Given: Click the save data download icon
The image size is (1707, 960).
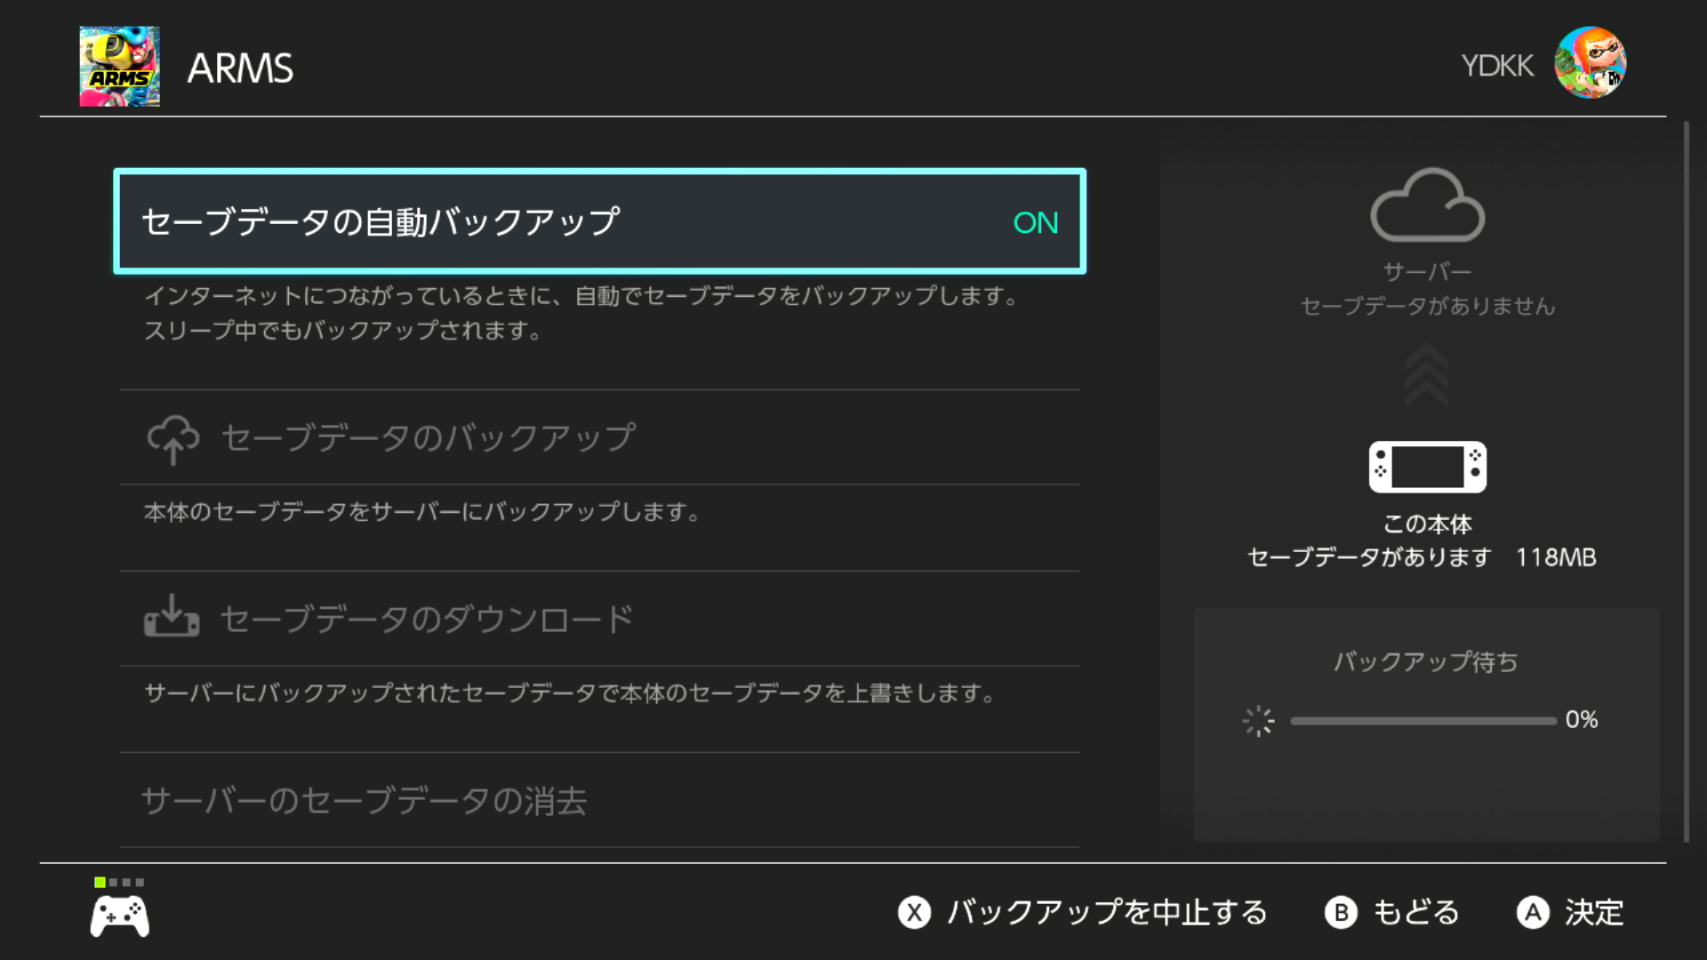Looking at the screenshot, I should (172, 617).
